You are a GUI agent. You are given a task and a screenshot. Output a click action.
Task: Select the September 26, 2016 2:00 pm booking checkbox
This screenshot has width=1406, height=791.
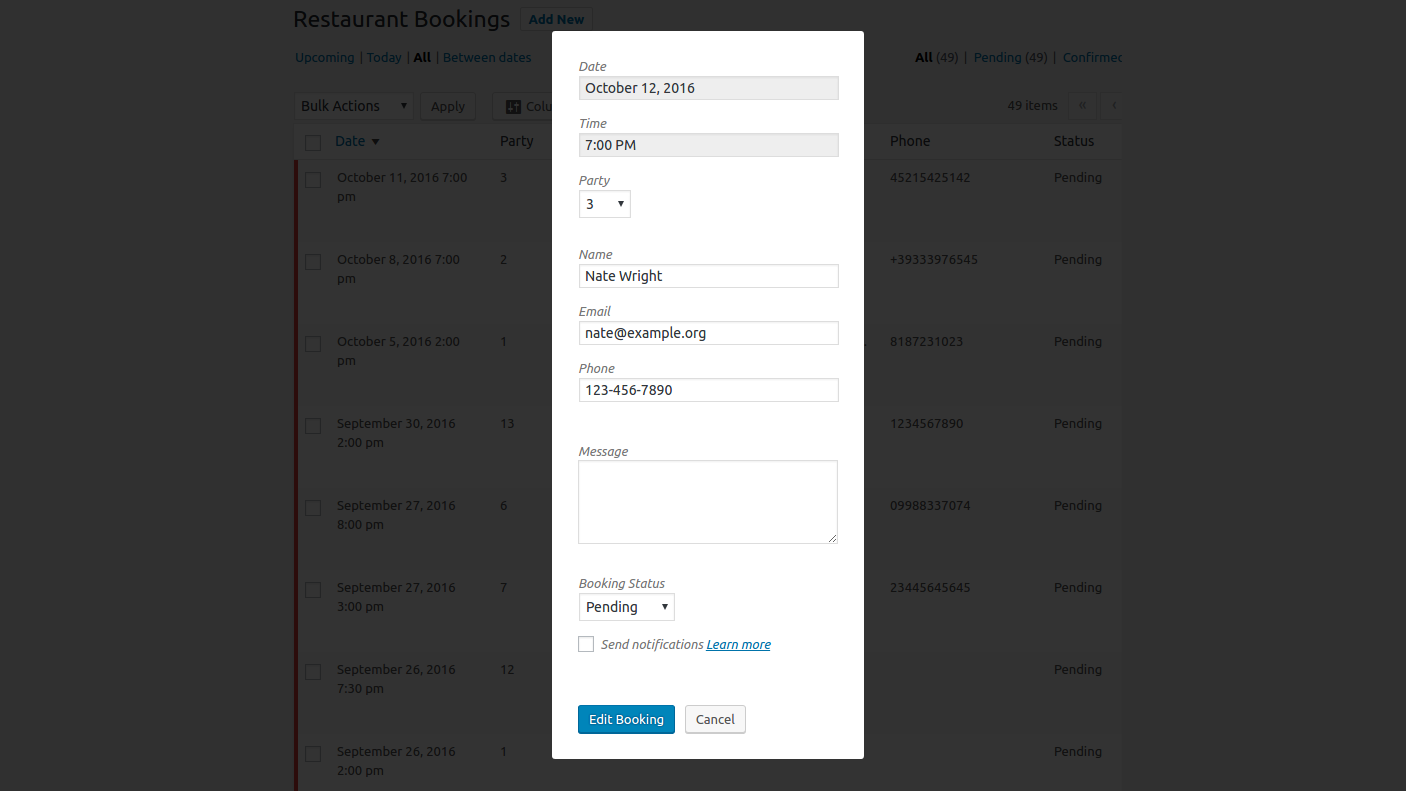click(x=313, y=754)
